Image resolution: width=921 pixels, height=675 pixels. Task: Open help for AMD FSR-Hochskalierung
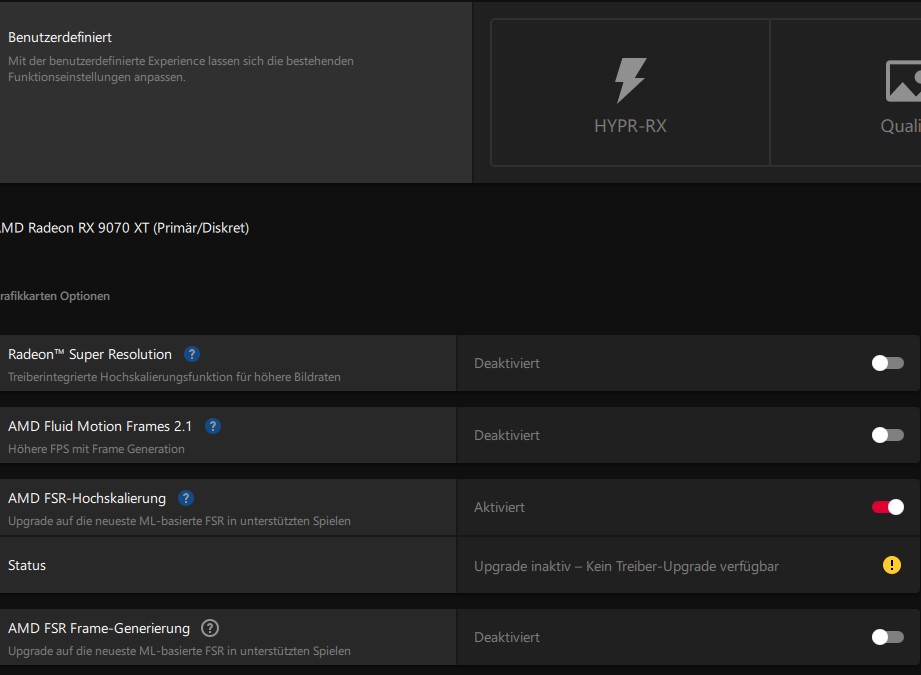tap(186, 498)
